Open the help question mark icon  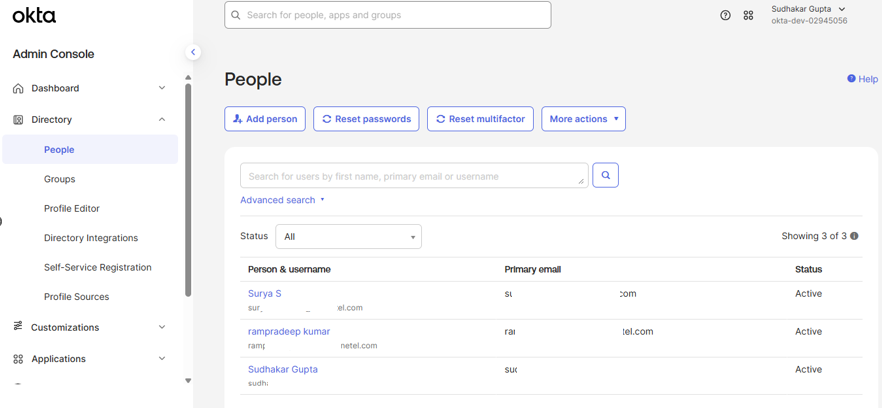(x=726, y=15)
